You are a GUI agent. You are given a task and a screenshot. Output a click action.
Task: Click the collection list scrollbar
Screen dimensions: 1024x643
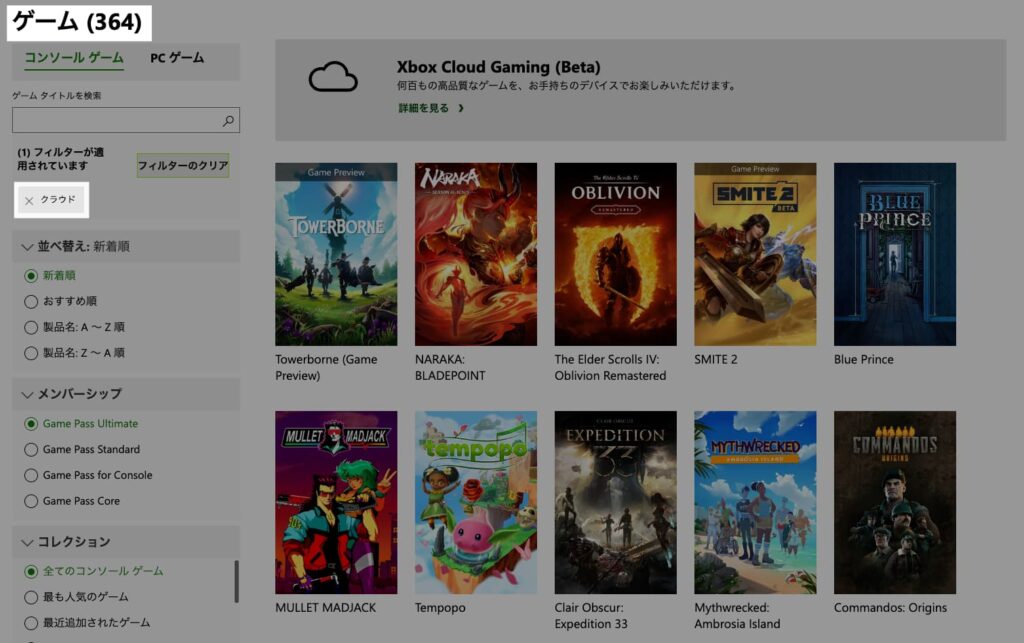(236, 581)
